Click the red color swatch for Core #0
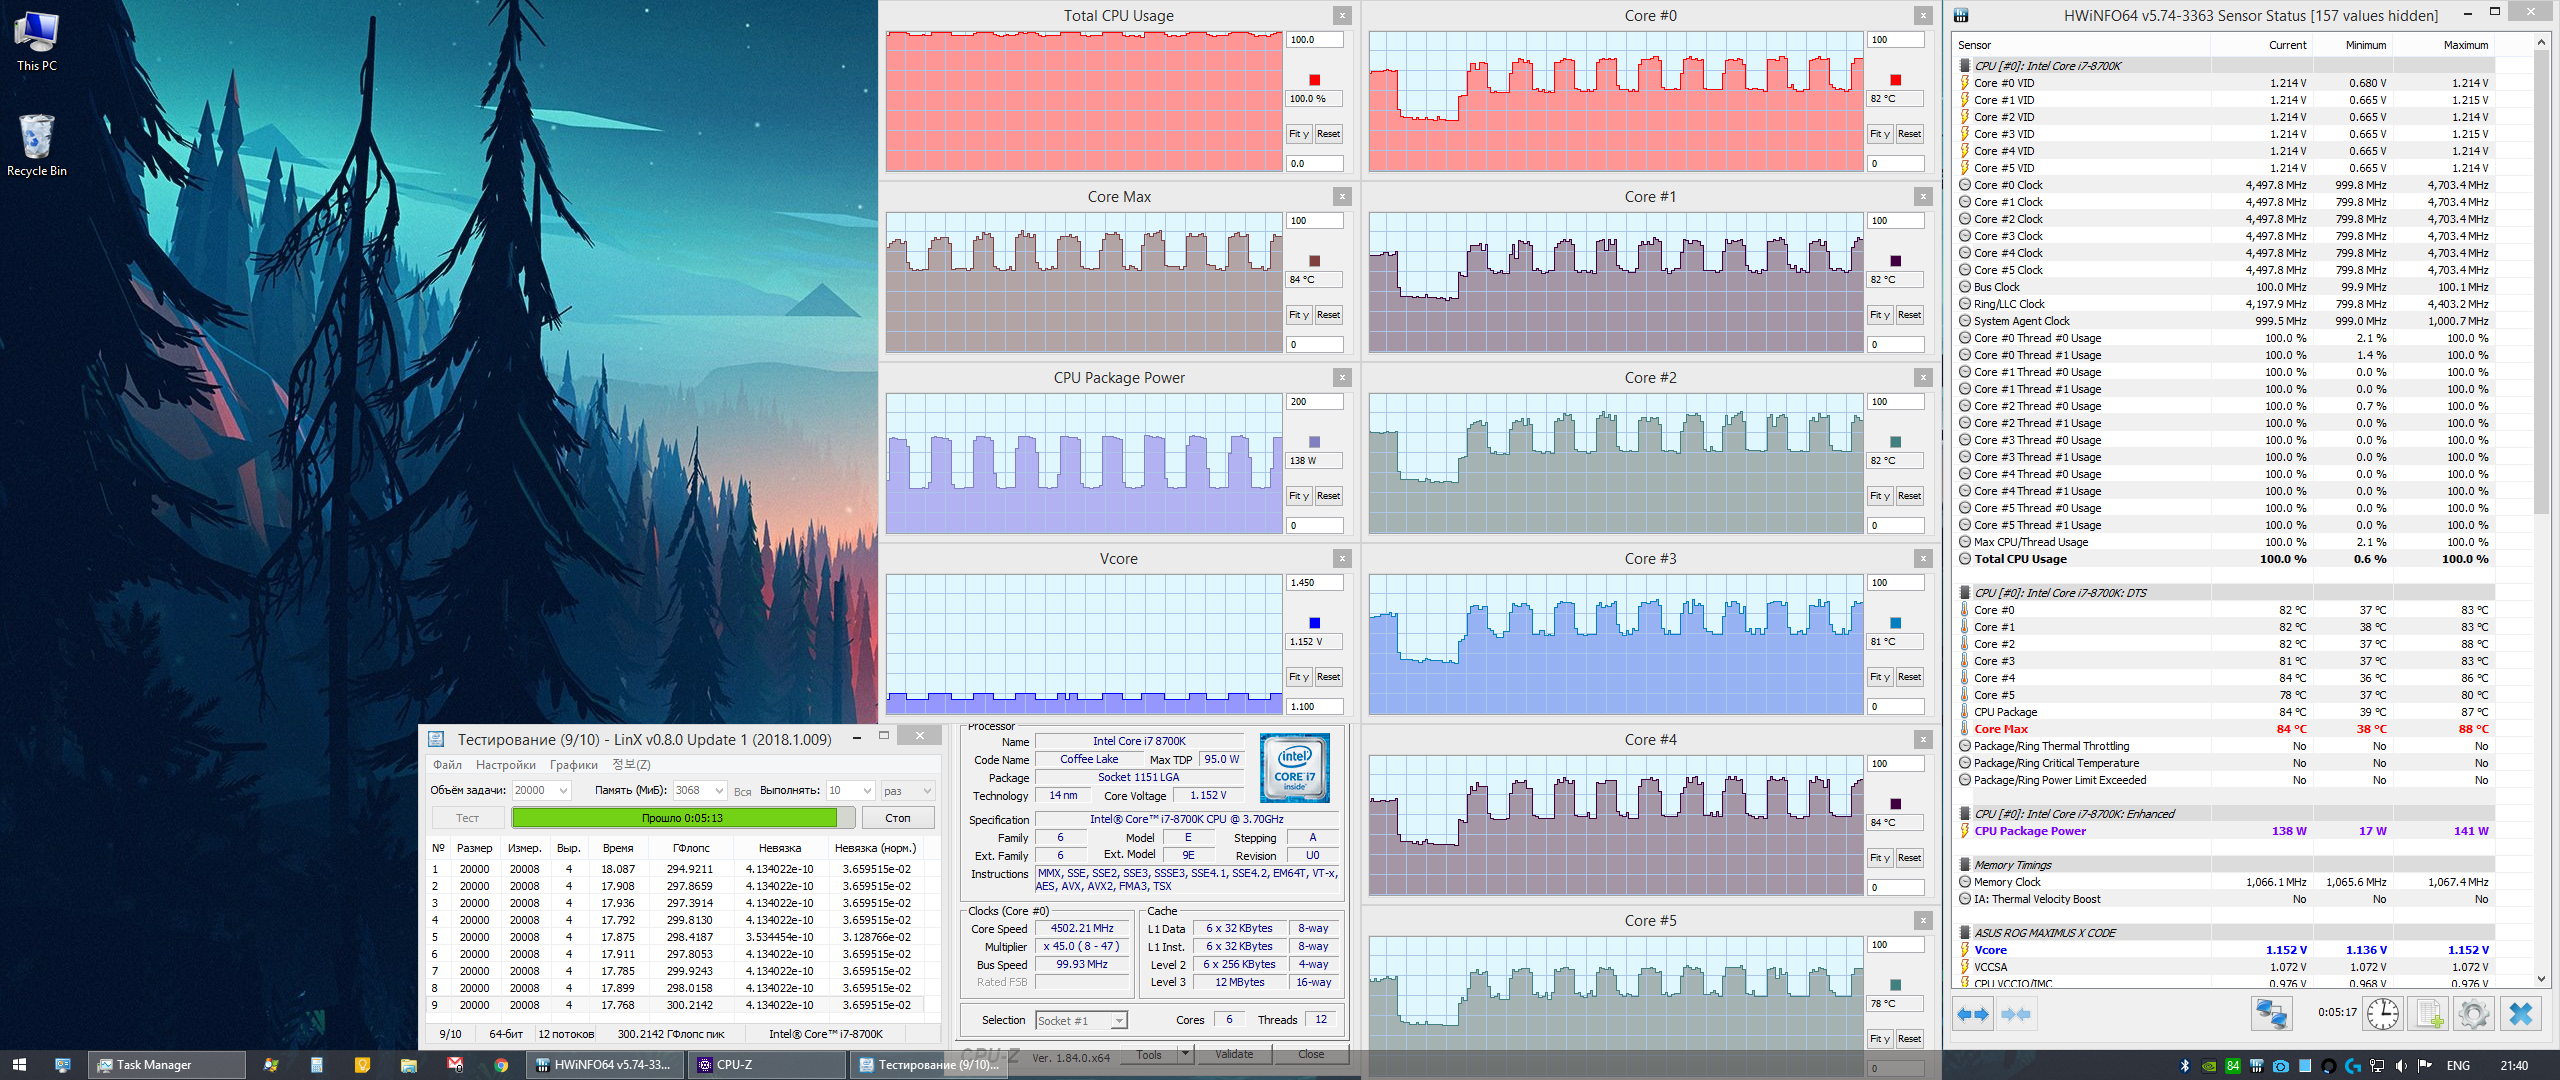The height and width of the screenshot is (1080, 2560). tap(1895, 80)
